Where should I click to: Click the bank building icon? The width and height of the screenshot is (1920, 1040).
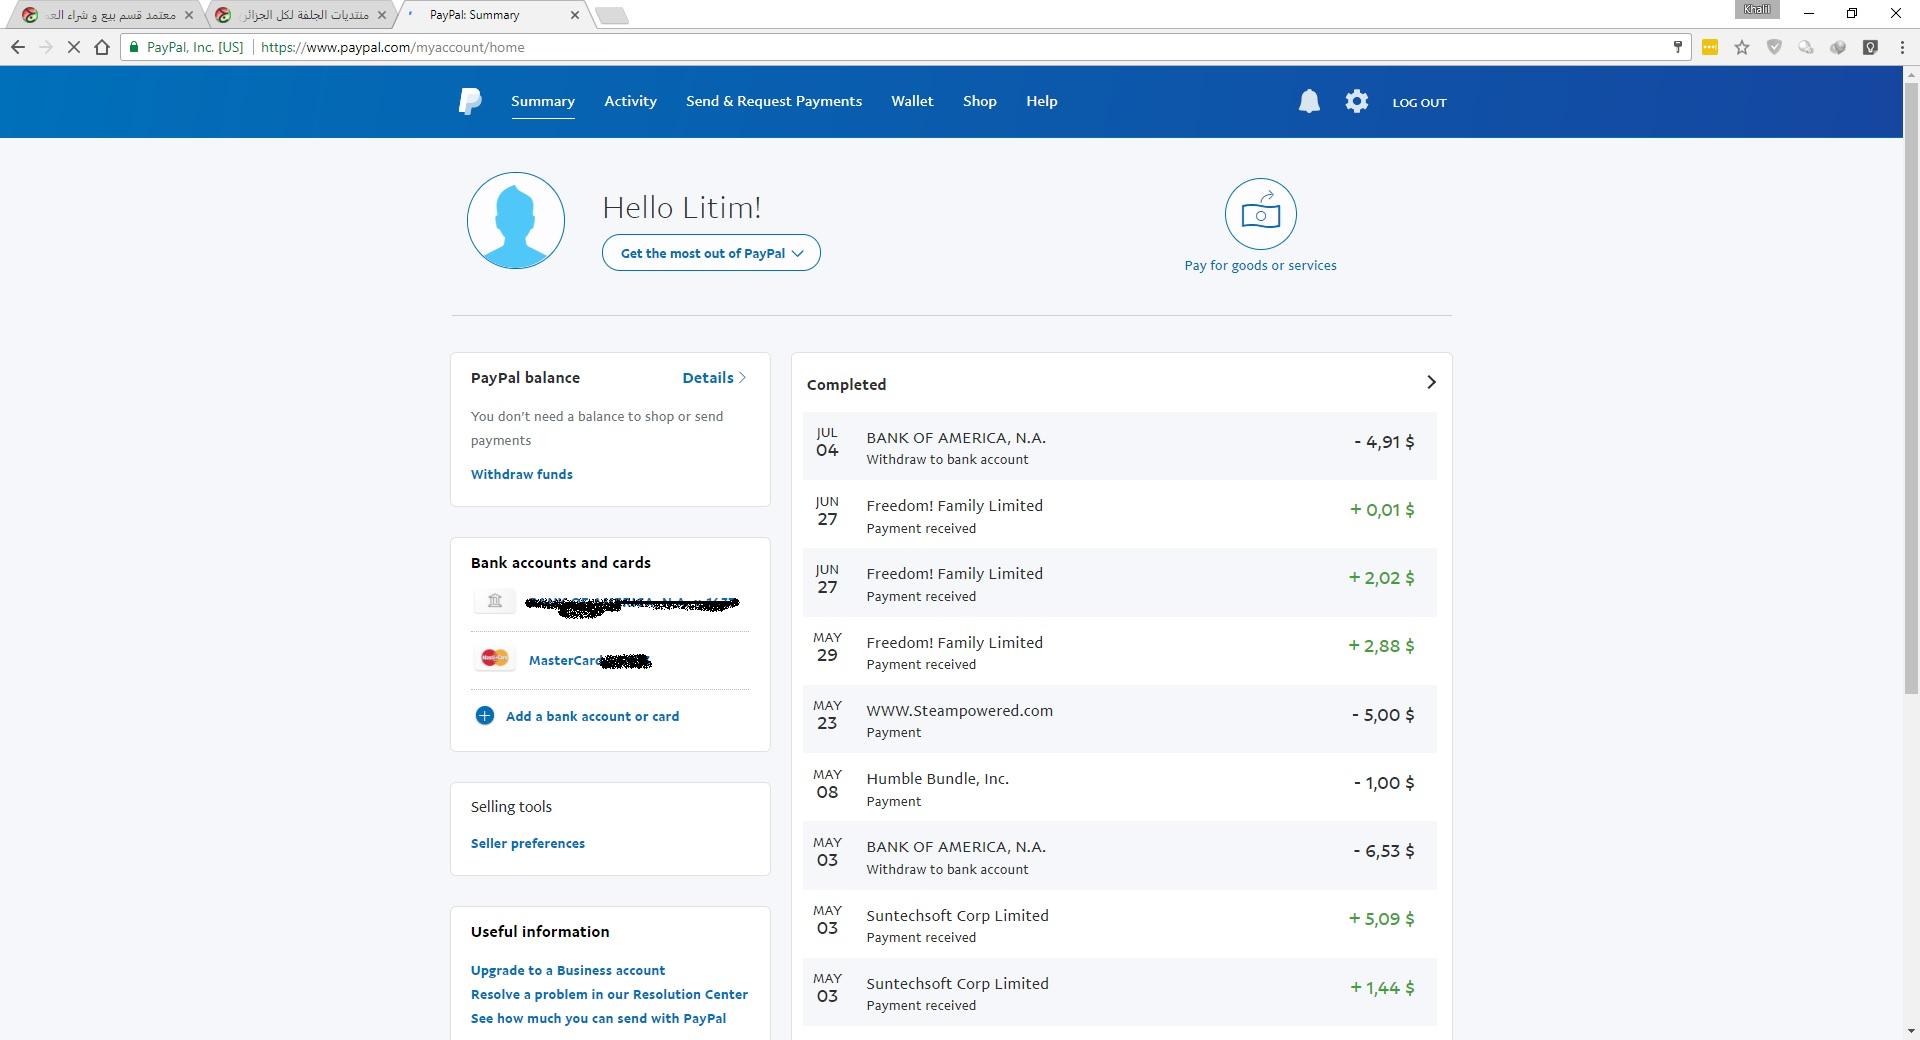tap(494, 601)
